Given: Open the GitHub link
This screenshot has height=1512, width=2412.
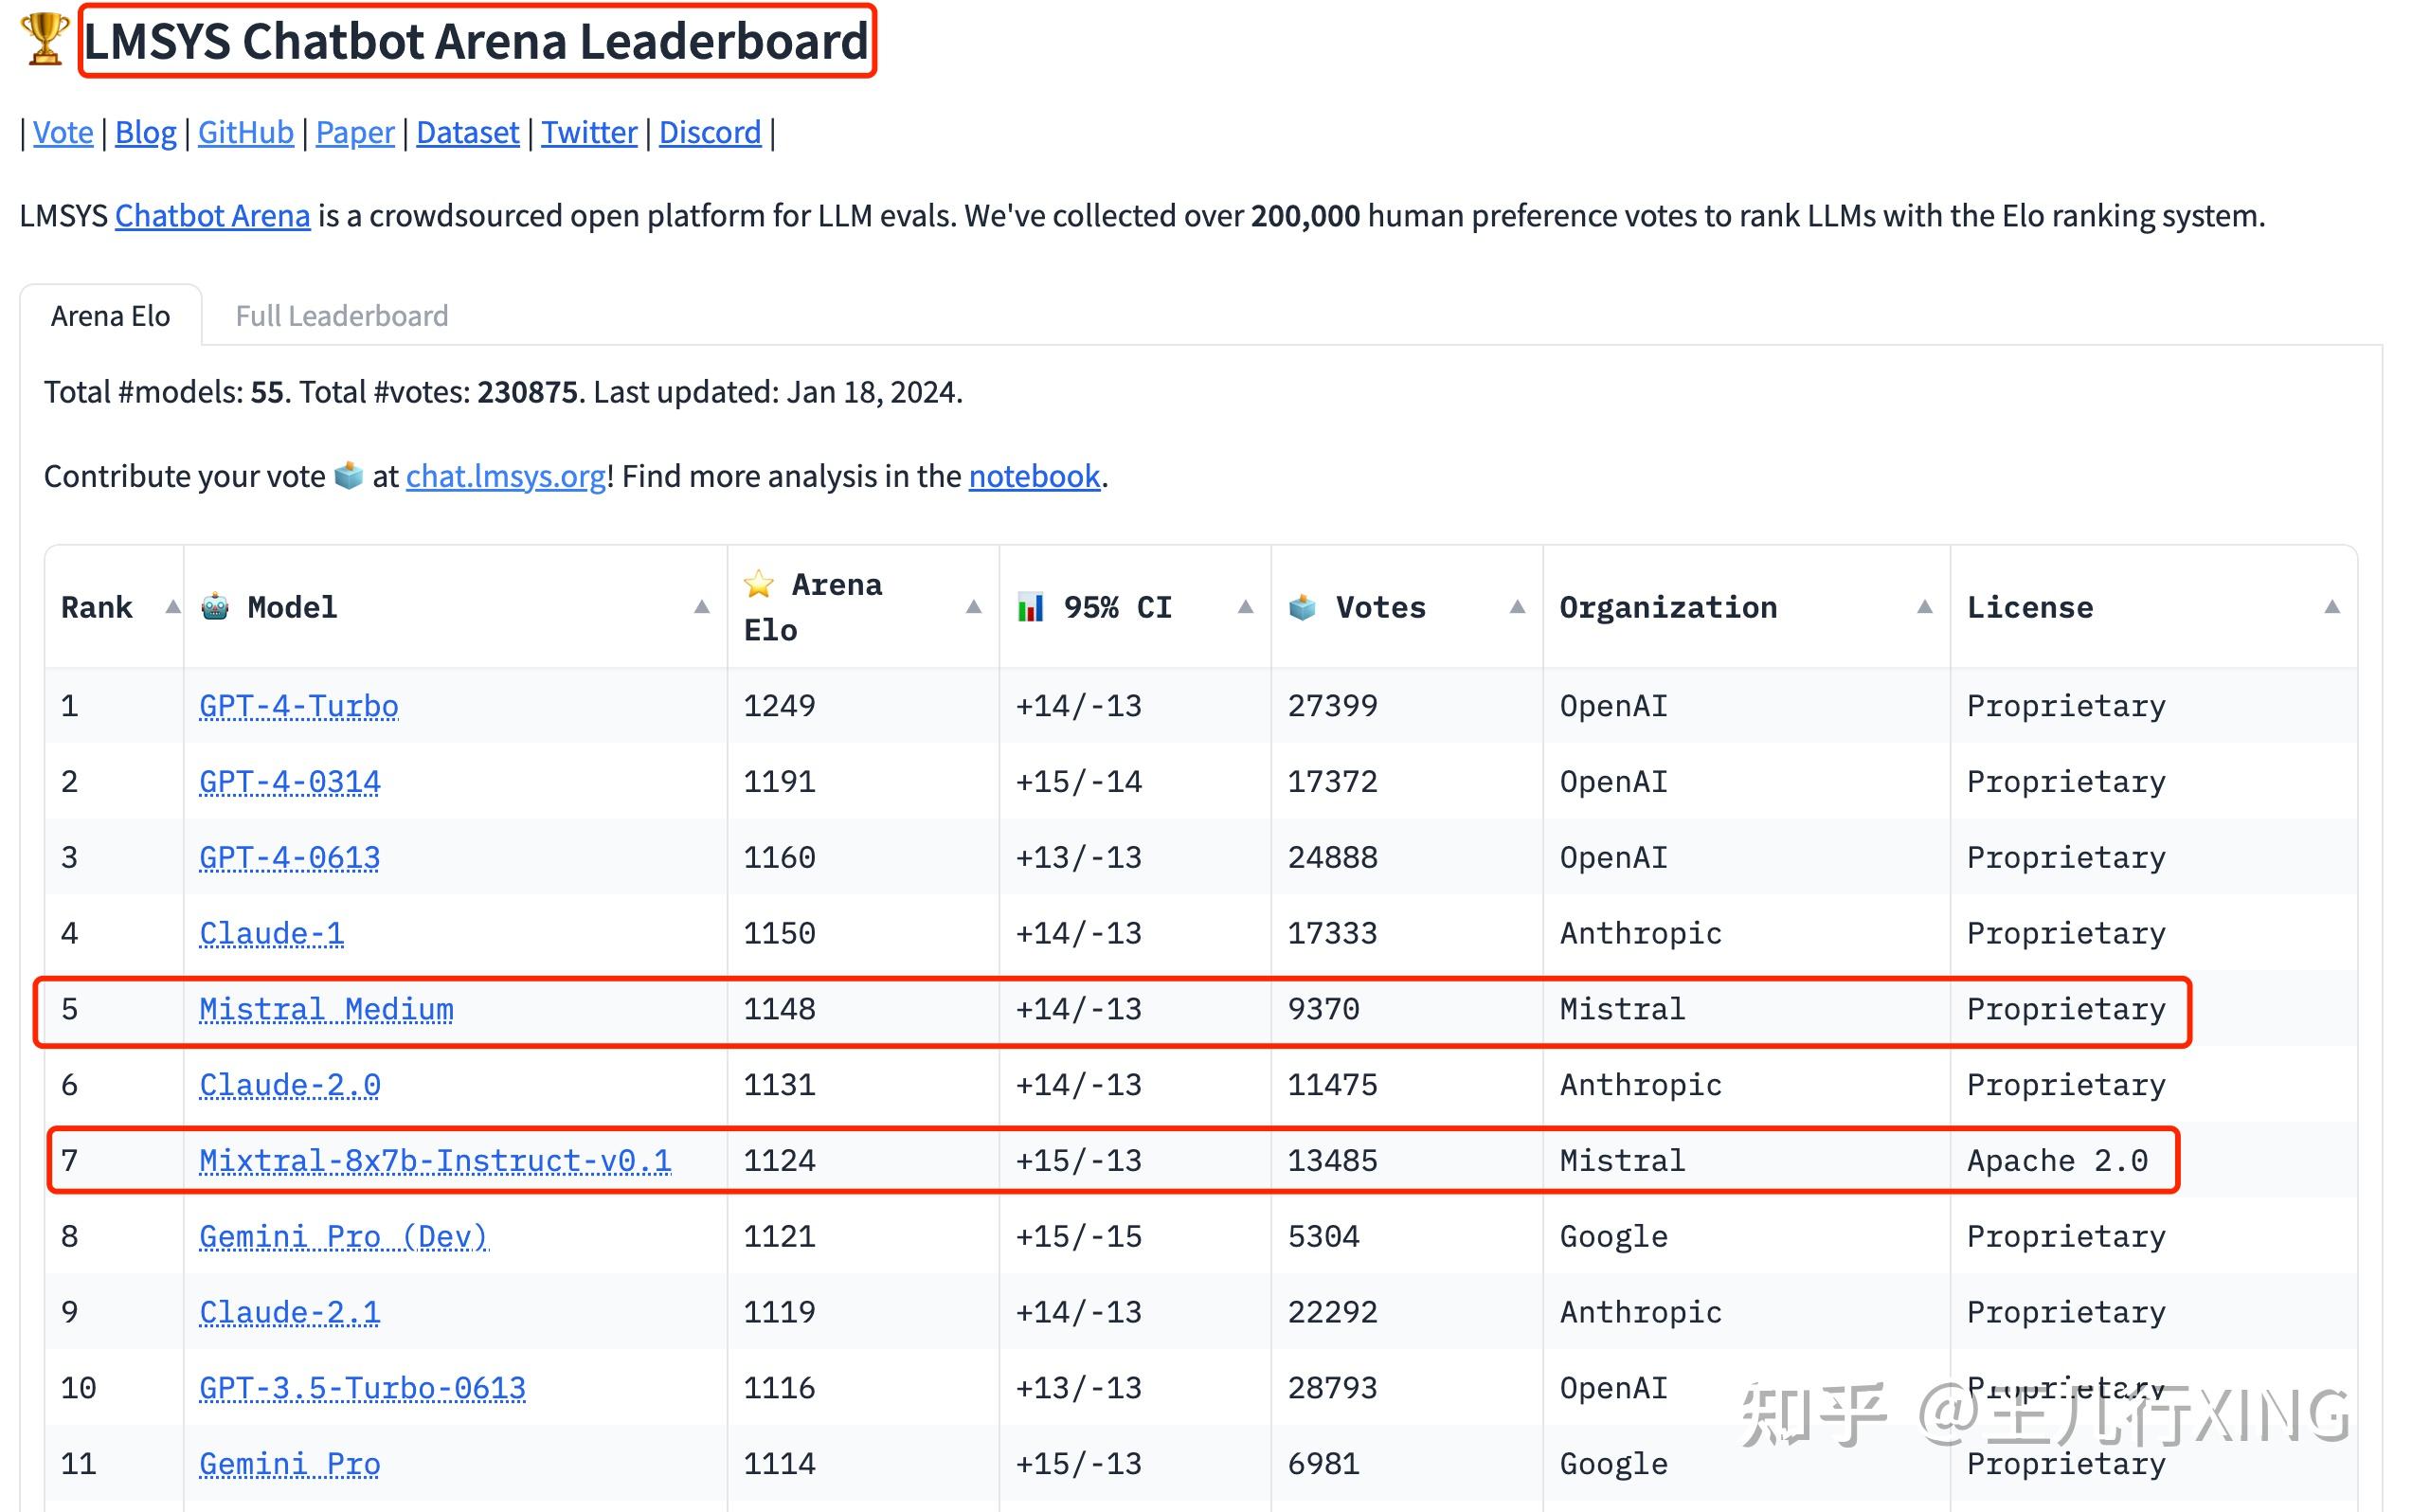Looking at the screenshot, I should (x=245, y=132).
